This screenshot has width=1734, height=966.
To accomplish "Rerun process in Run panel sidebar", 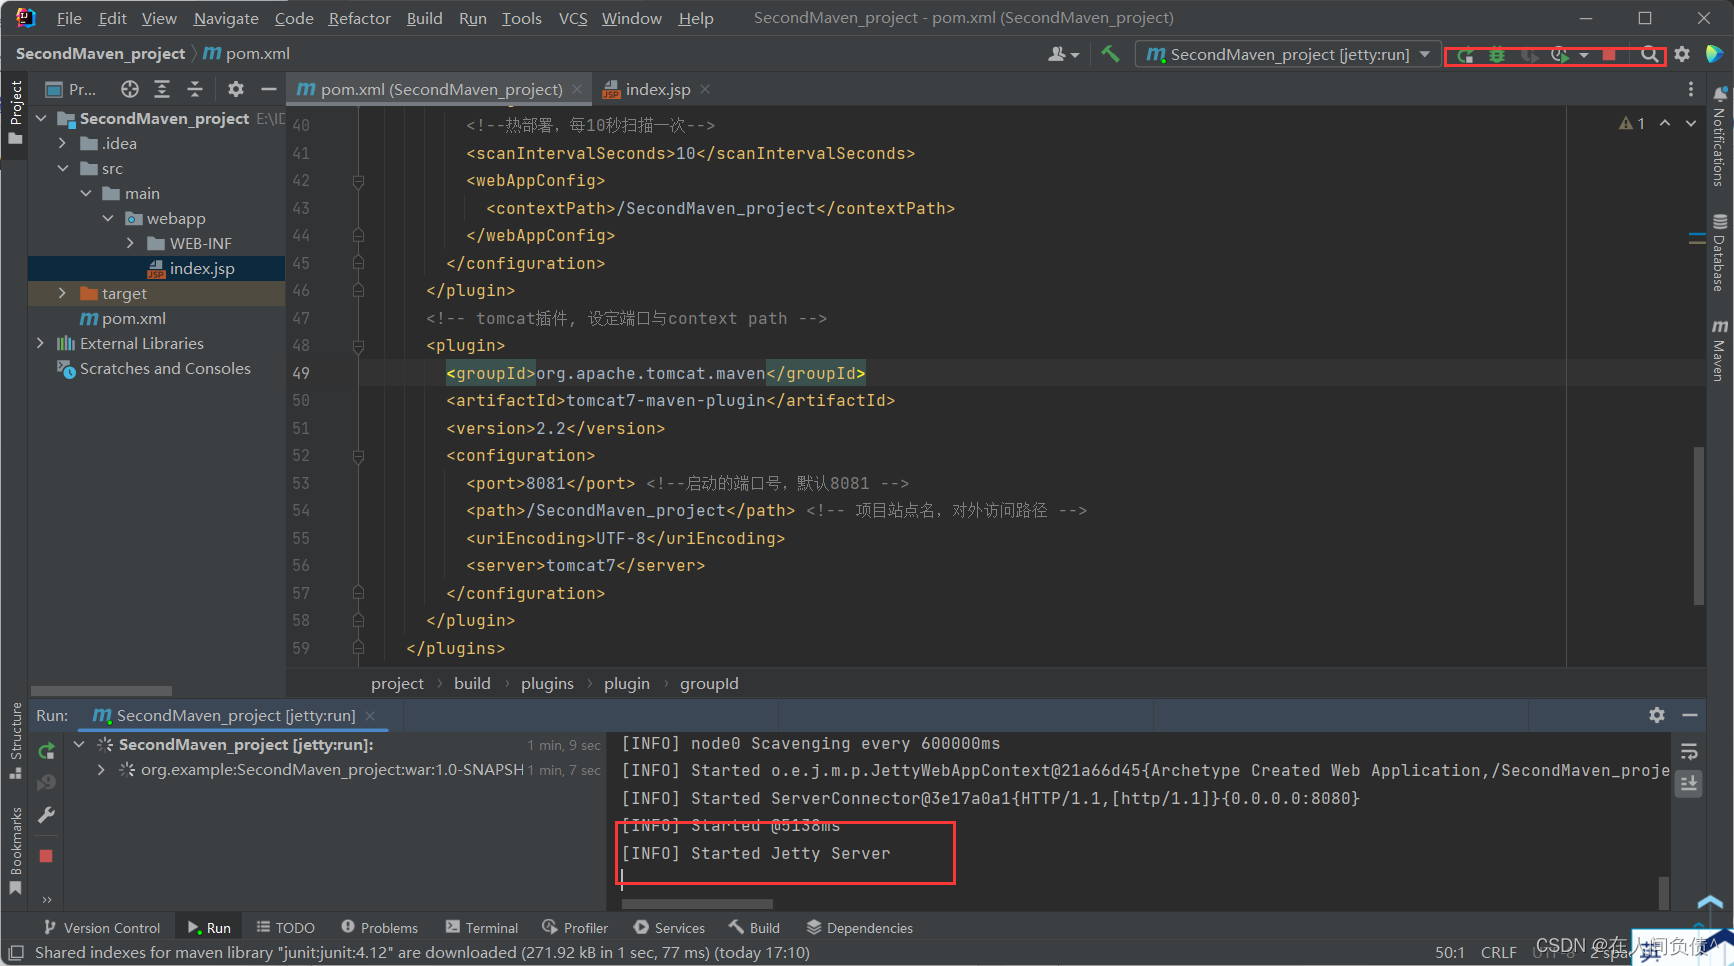I will [46, 751].
